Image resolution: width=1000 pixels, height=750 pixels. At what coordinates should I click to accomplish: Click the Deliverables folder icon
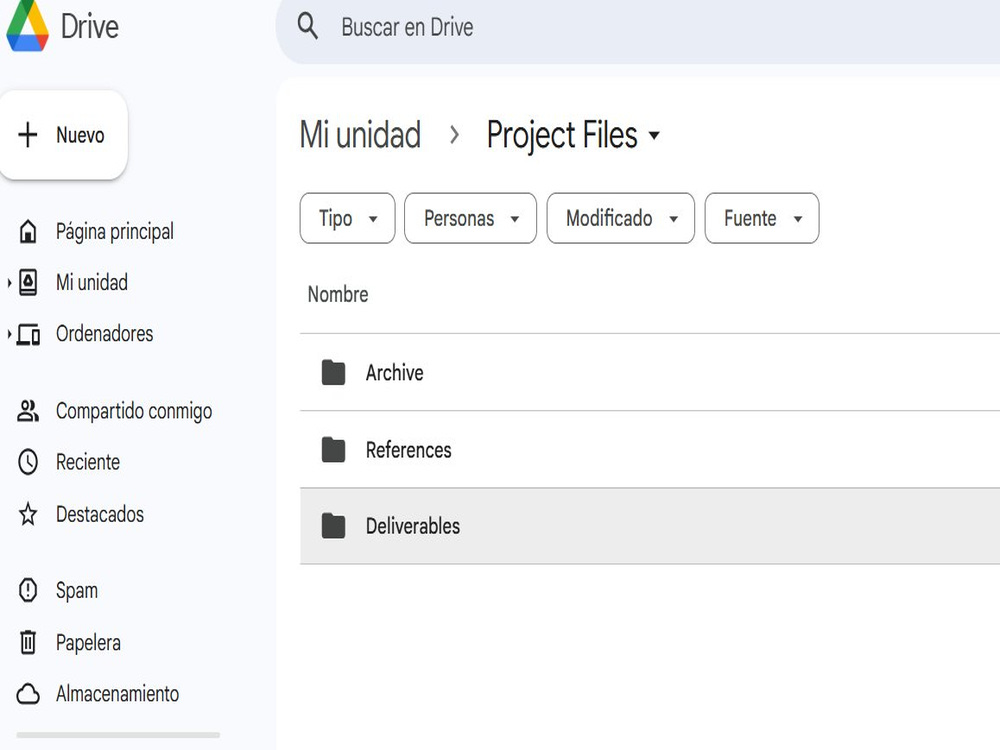(x=334, y=526)
